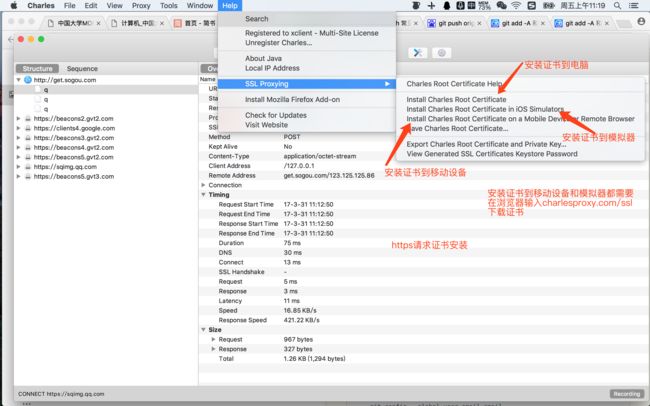The height and width of the screenshot is (406, 650).
Task: Close the 中国大学MO browser tab
Action: (98, 23)
